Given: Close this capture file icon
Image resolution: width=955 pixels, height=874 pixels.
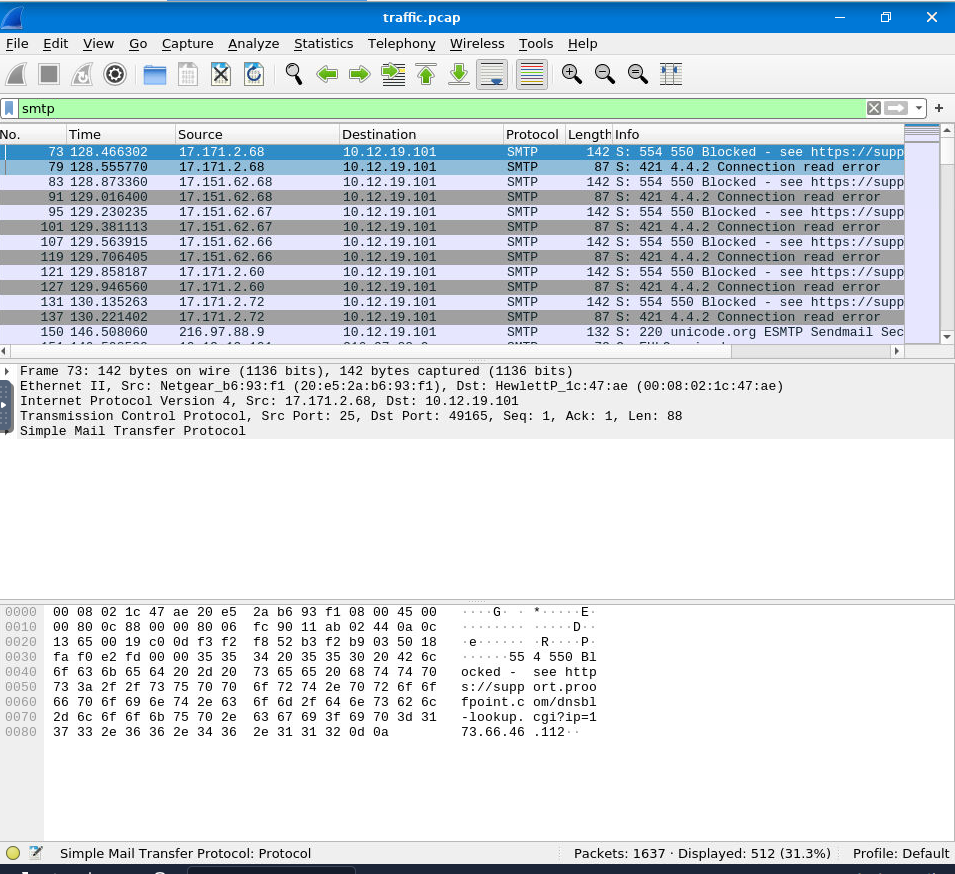Looking at the screenshot, I should click(x=220, y=74).
